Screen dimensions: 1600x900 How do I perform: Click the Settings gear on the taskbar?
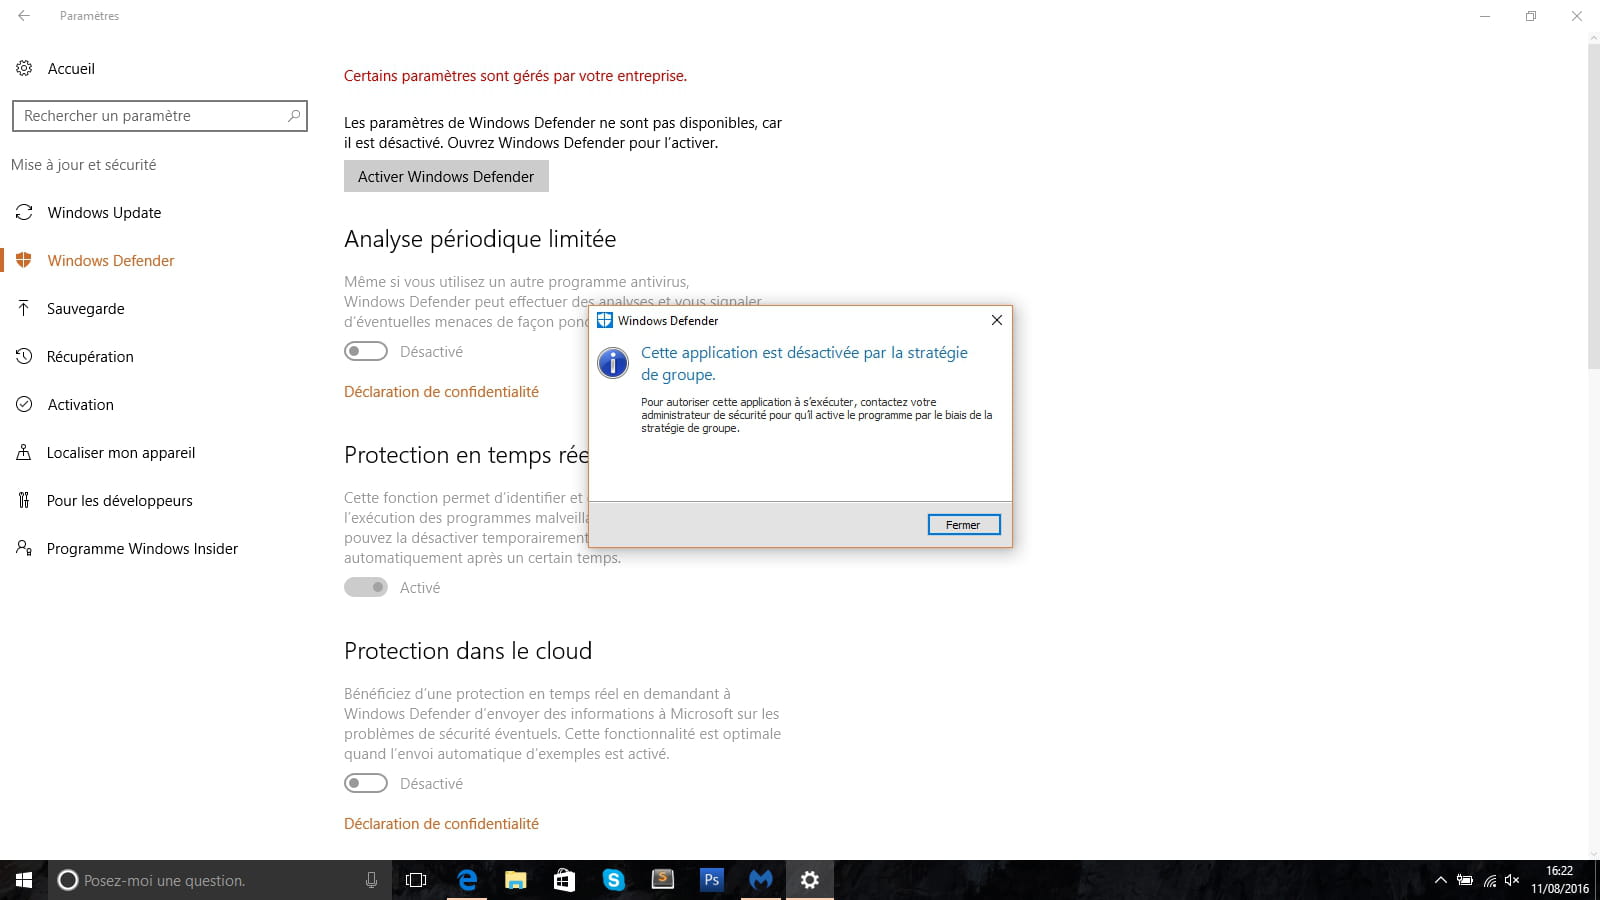coord(810,880)
